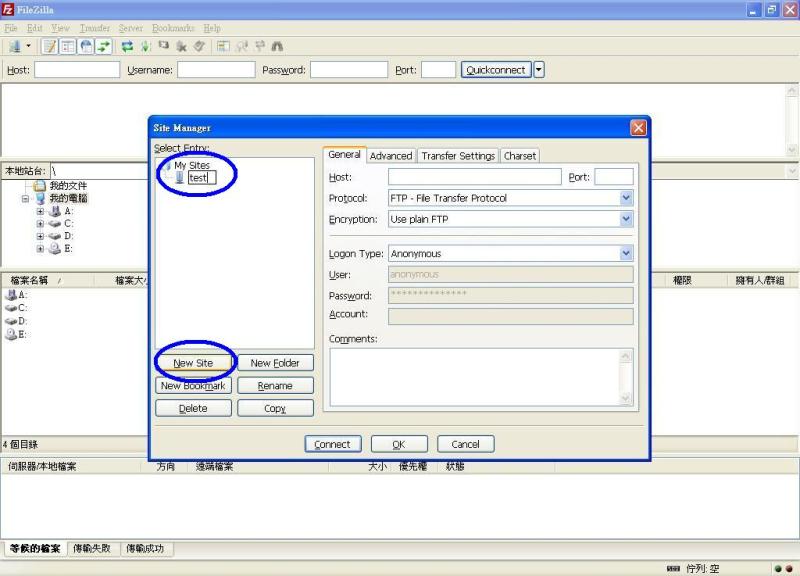800x576 pixels.
Task: Switch to the 傳輸成功 queue tab
Action: (x=145, y=548)
